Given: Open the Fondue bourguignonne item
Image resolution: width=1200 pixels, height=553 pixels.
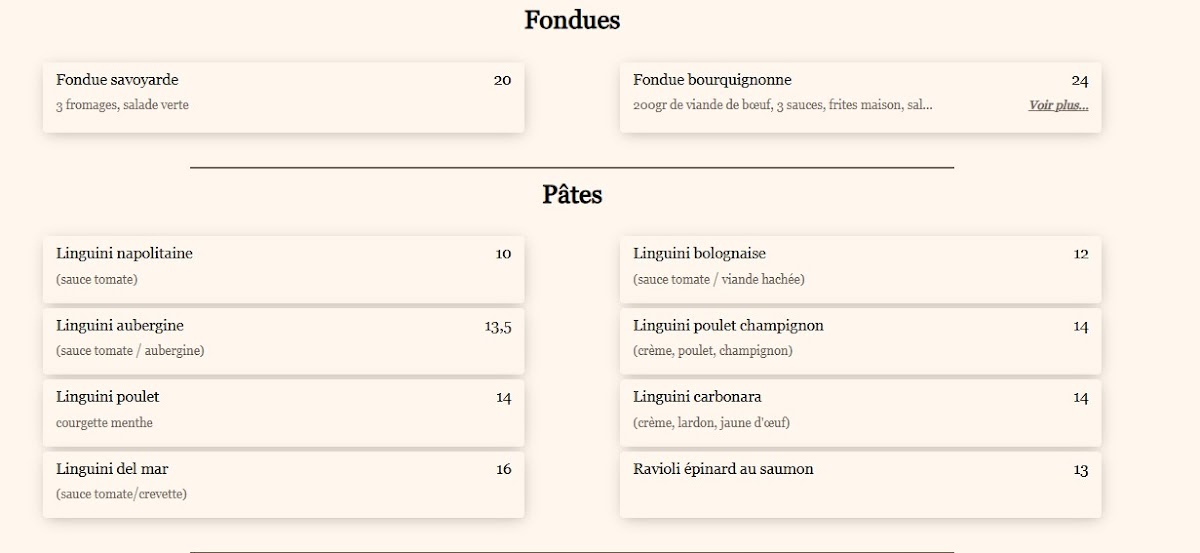Looking at the screenshot, I should coord(860,97).
